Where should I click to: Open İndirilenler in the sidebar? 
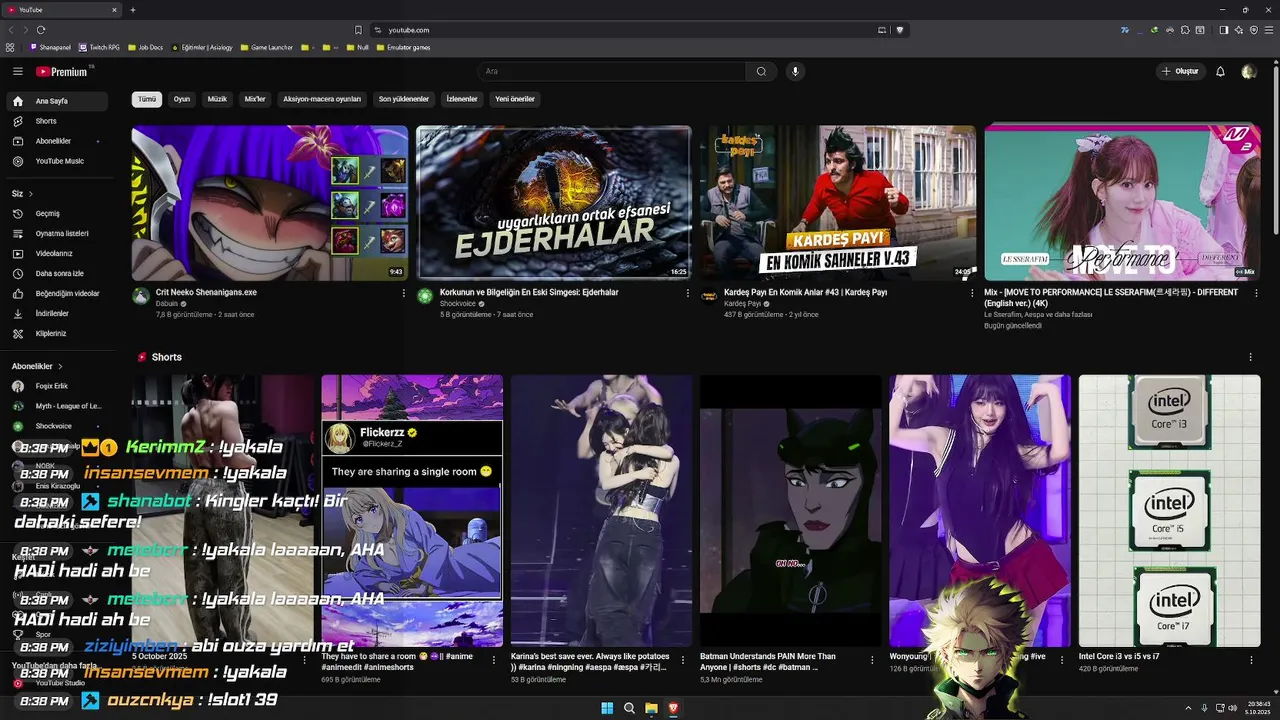[x=56, y=313]
